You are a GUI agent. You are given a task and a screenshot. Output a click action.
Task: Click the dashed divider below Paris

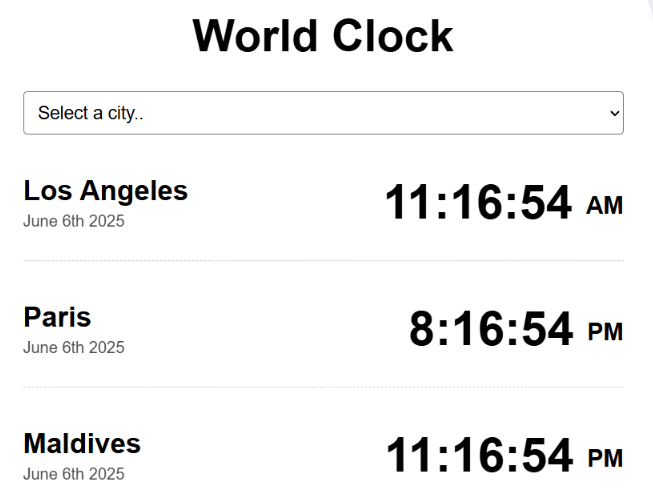322,387
